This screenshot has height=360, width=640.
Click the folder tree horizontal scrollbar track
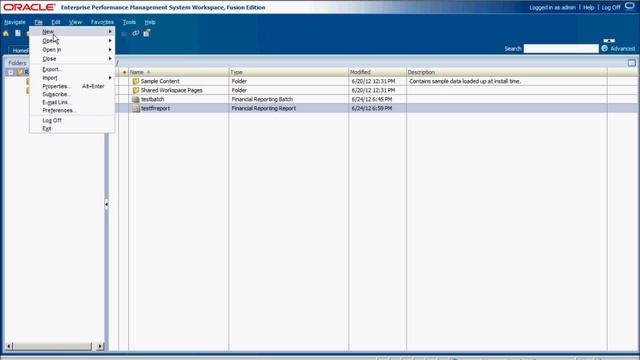52,347
